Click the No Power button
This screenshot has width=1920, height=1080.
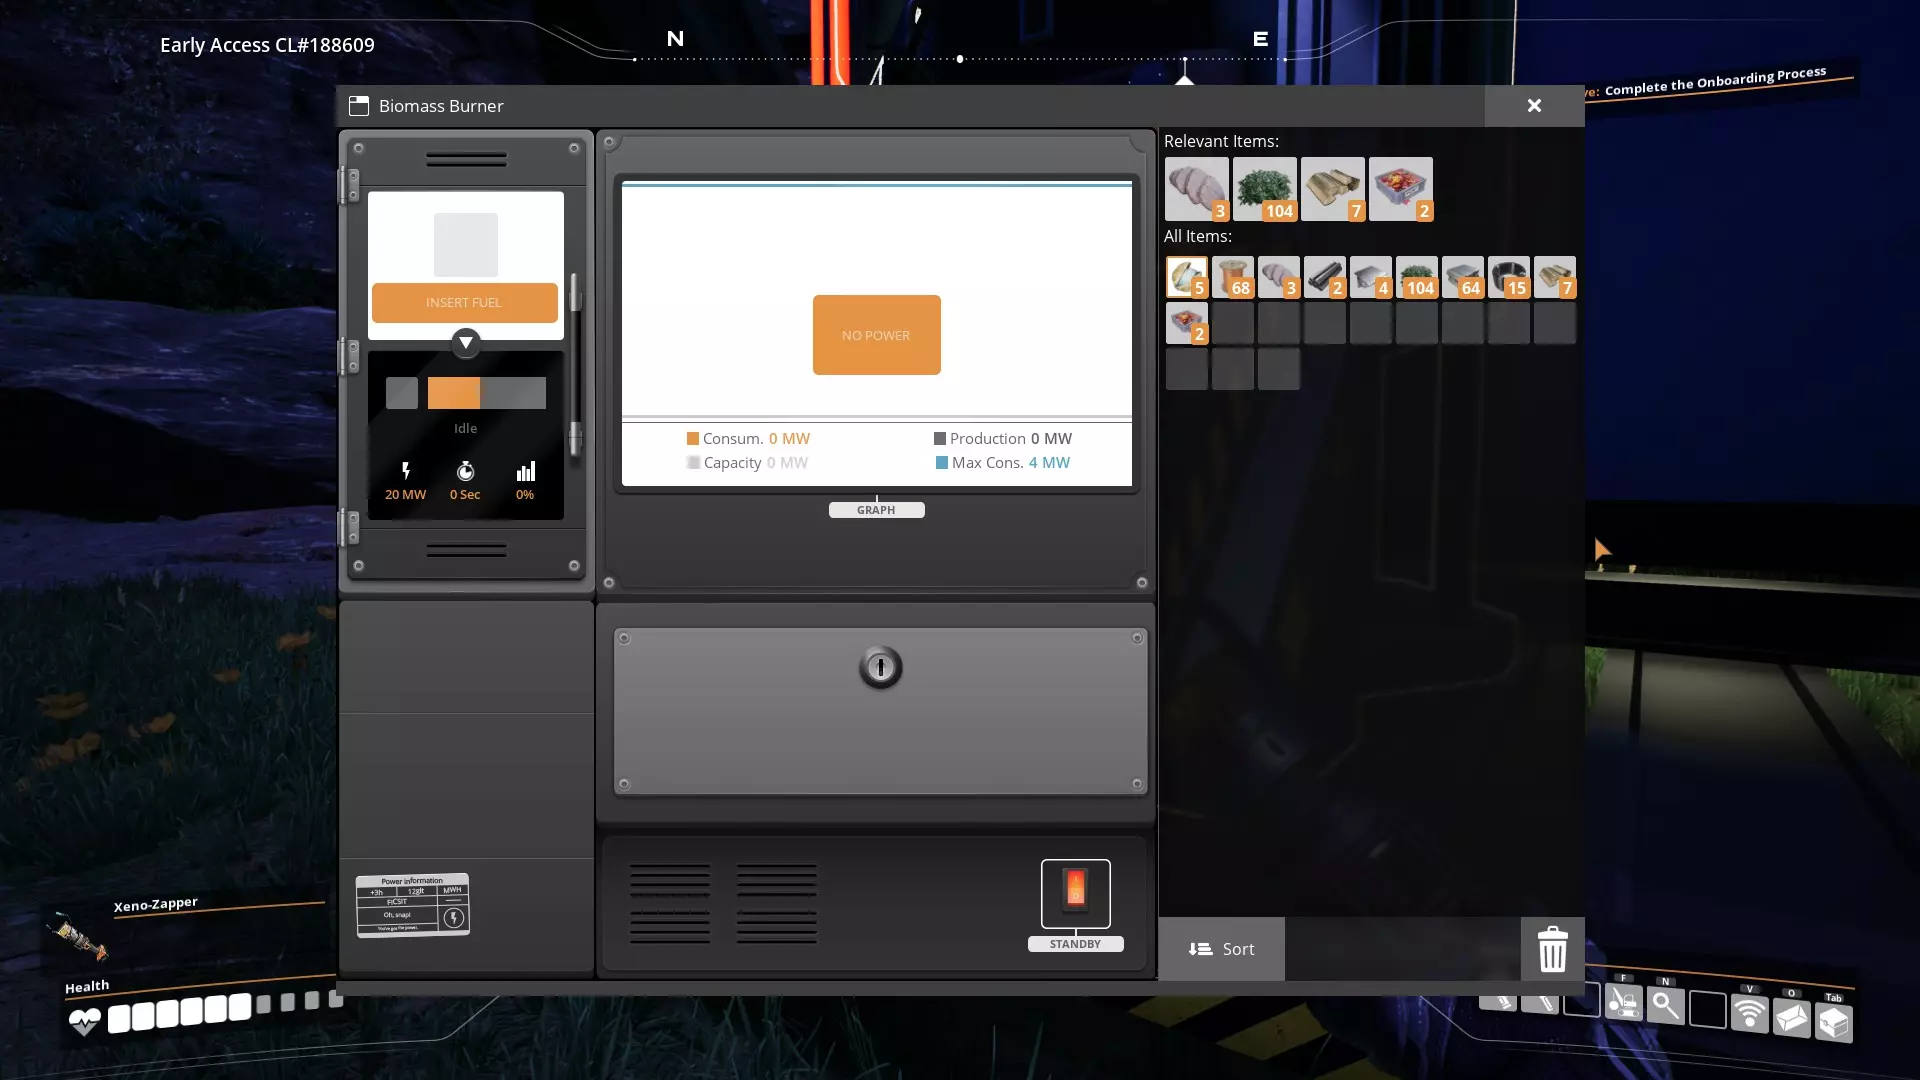pos(876,335)
